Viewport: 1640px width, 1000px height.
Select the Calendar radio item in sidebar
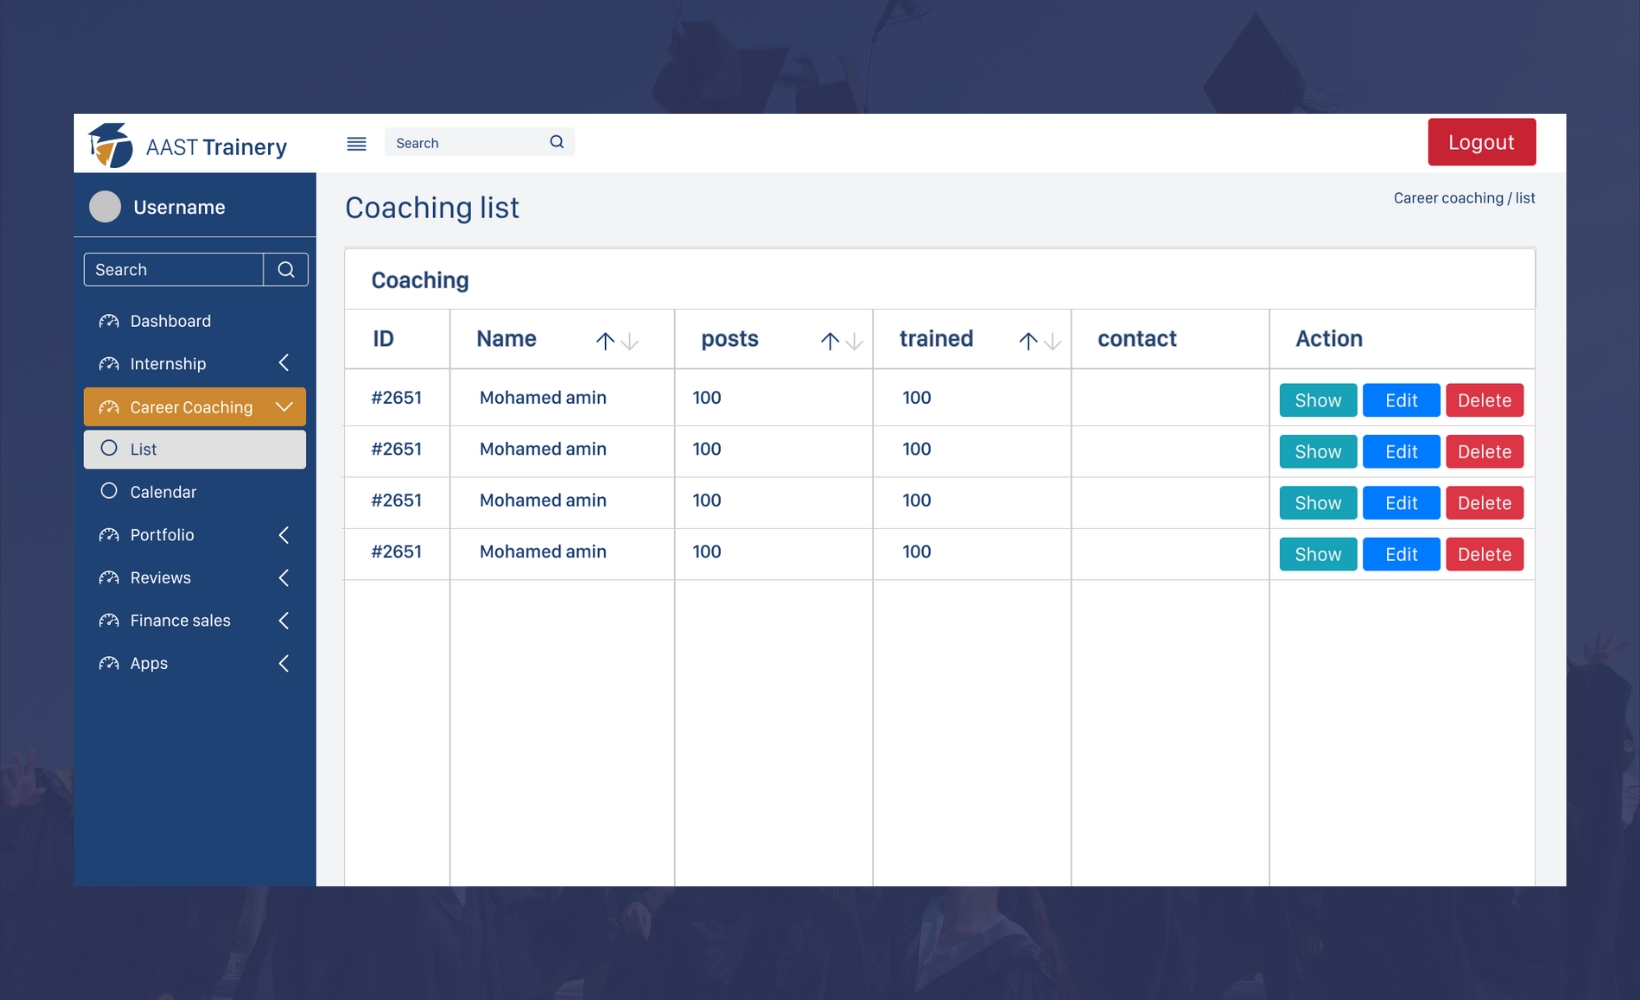[x=195, y=492]
